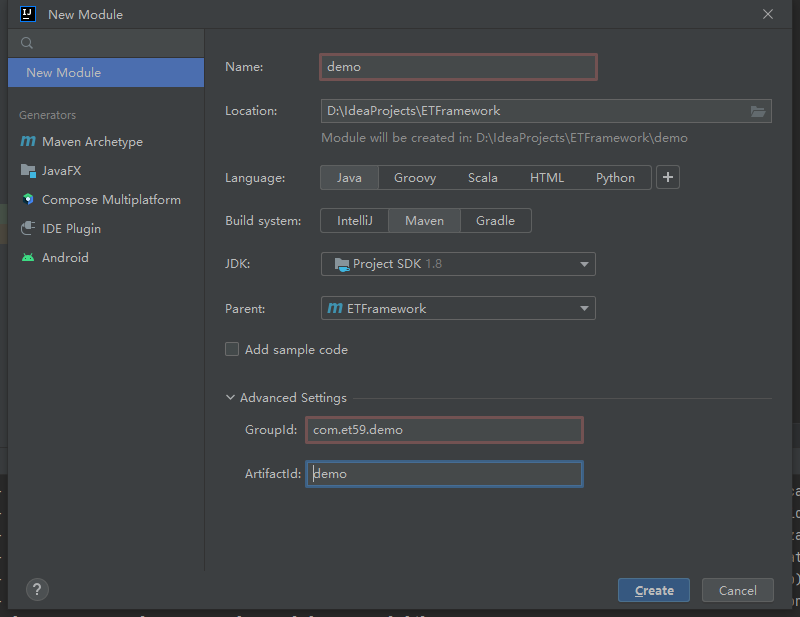Click inside the ArtifactId input field

click(444, 473)
